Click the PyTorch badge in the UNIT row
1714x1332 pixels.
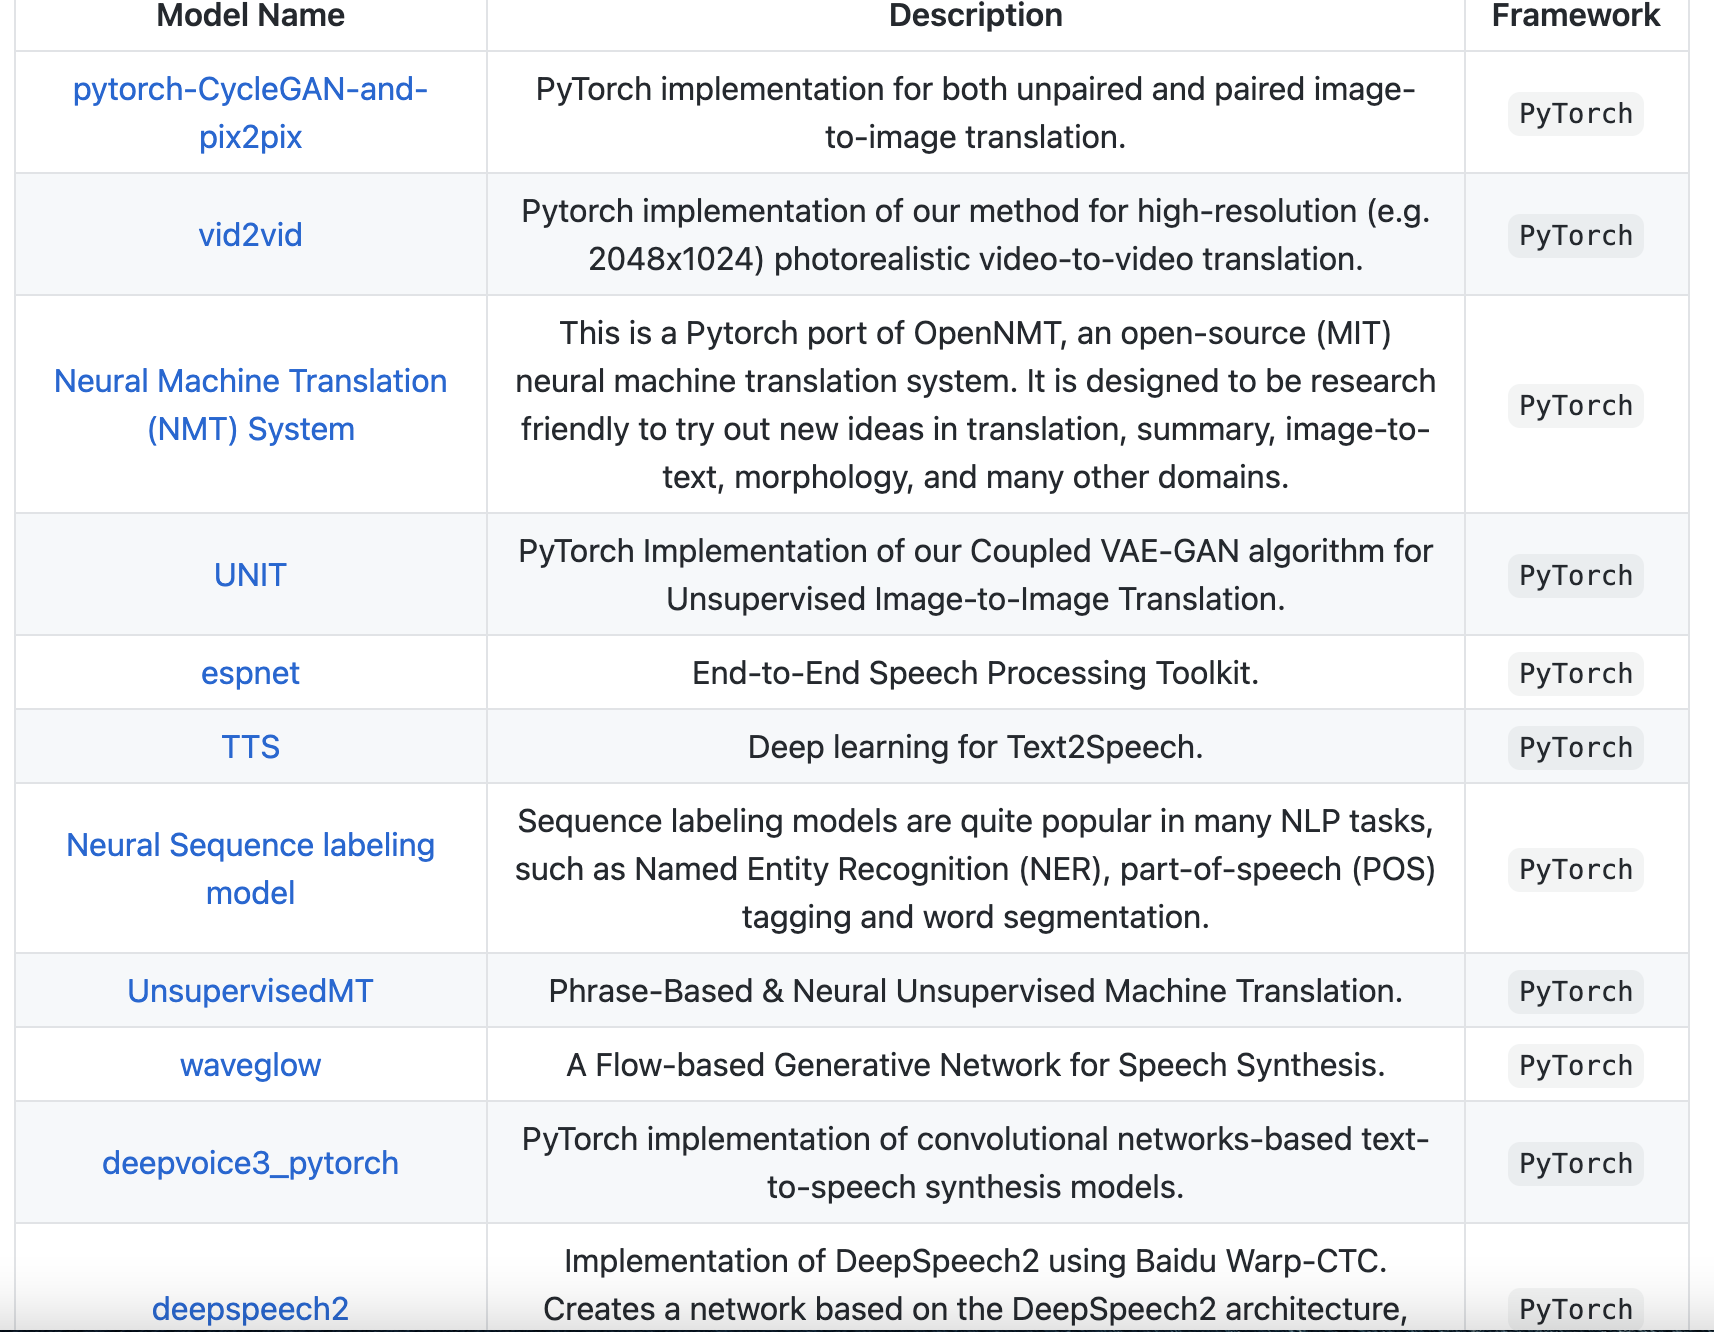point(1575,576)
